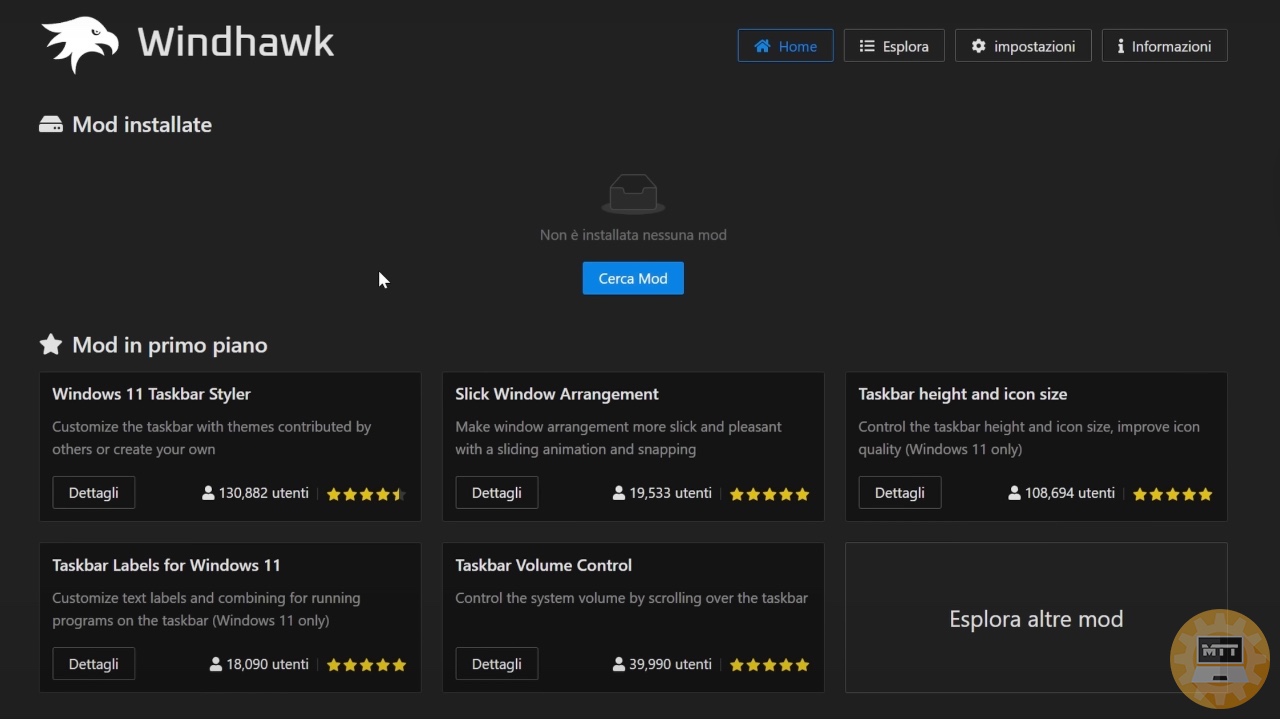Image resolution: width=1280 pixels, height=719 pixels.
Task: Click the 'Make window arrangement more slick' description
Action: pos(618,438)
